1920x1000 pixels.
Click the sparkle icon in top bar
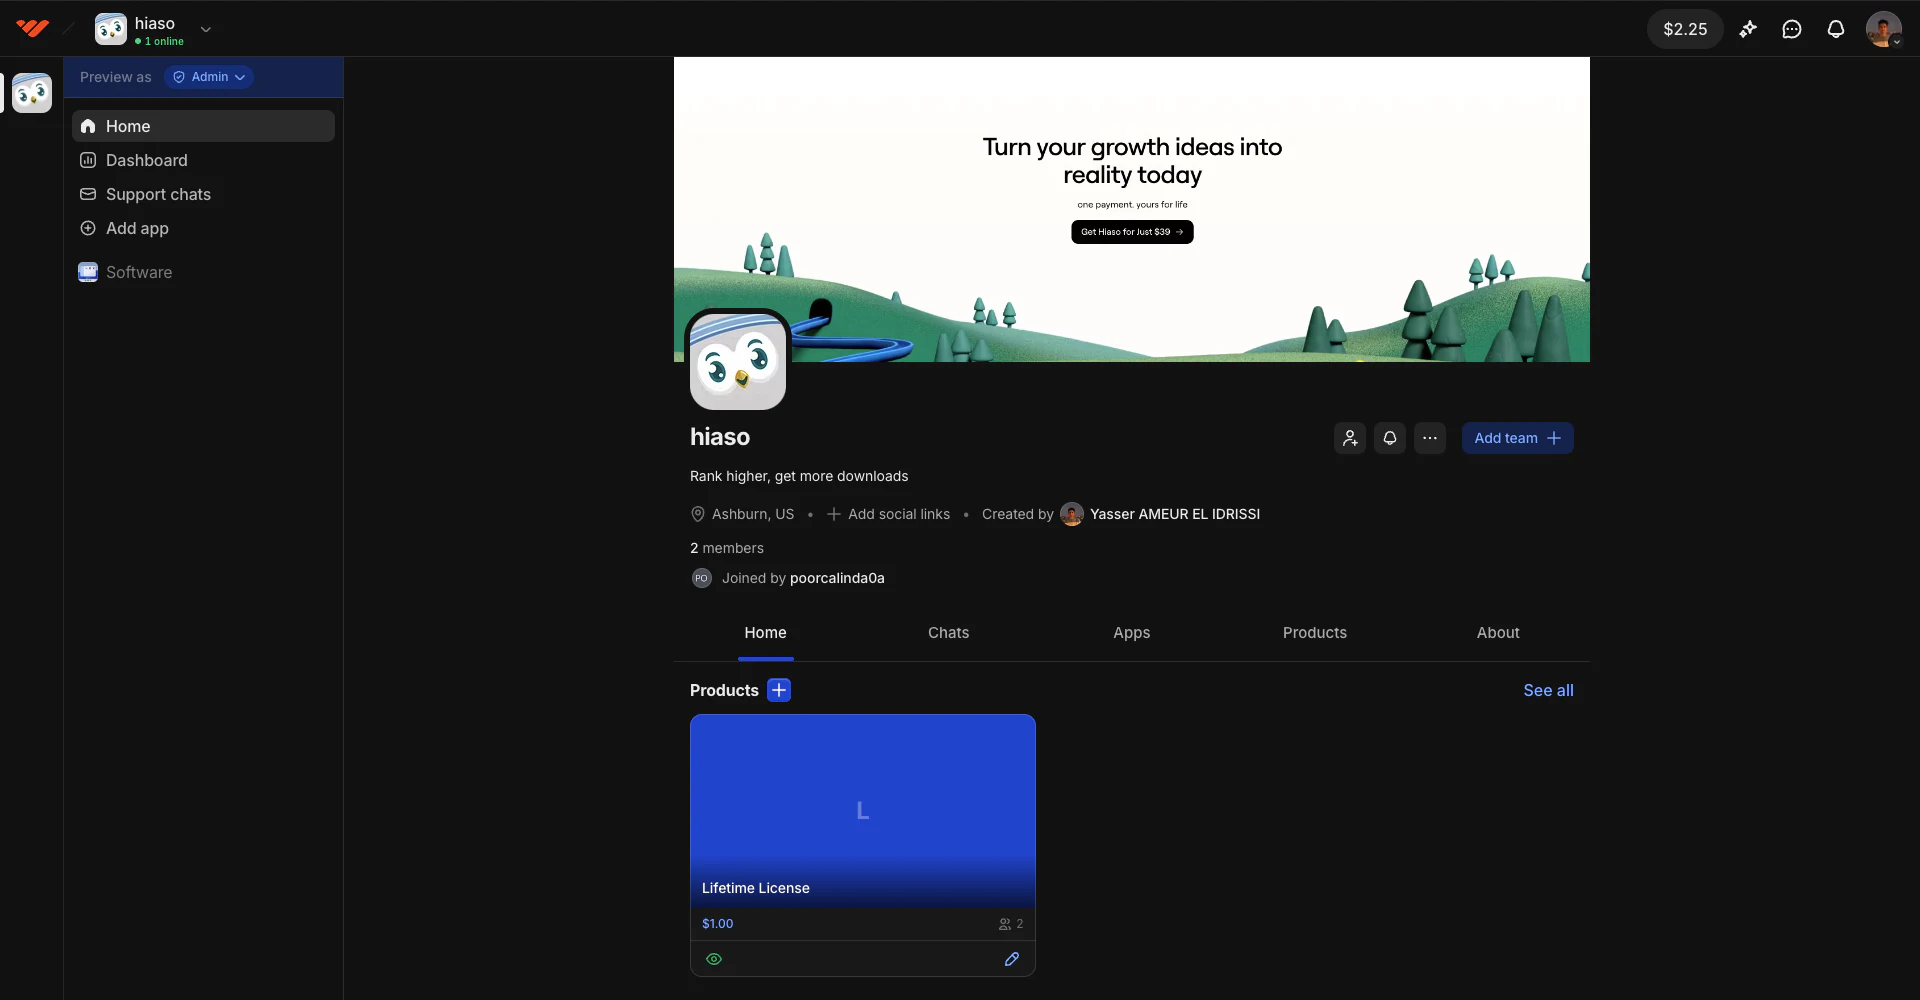pyautogui.click(x=1748, y=29)
